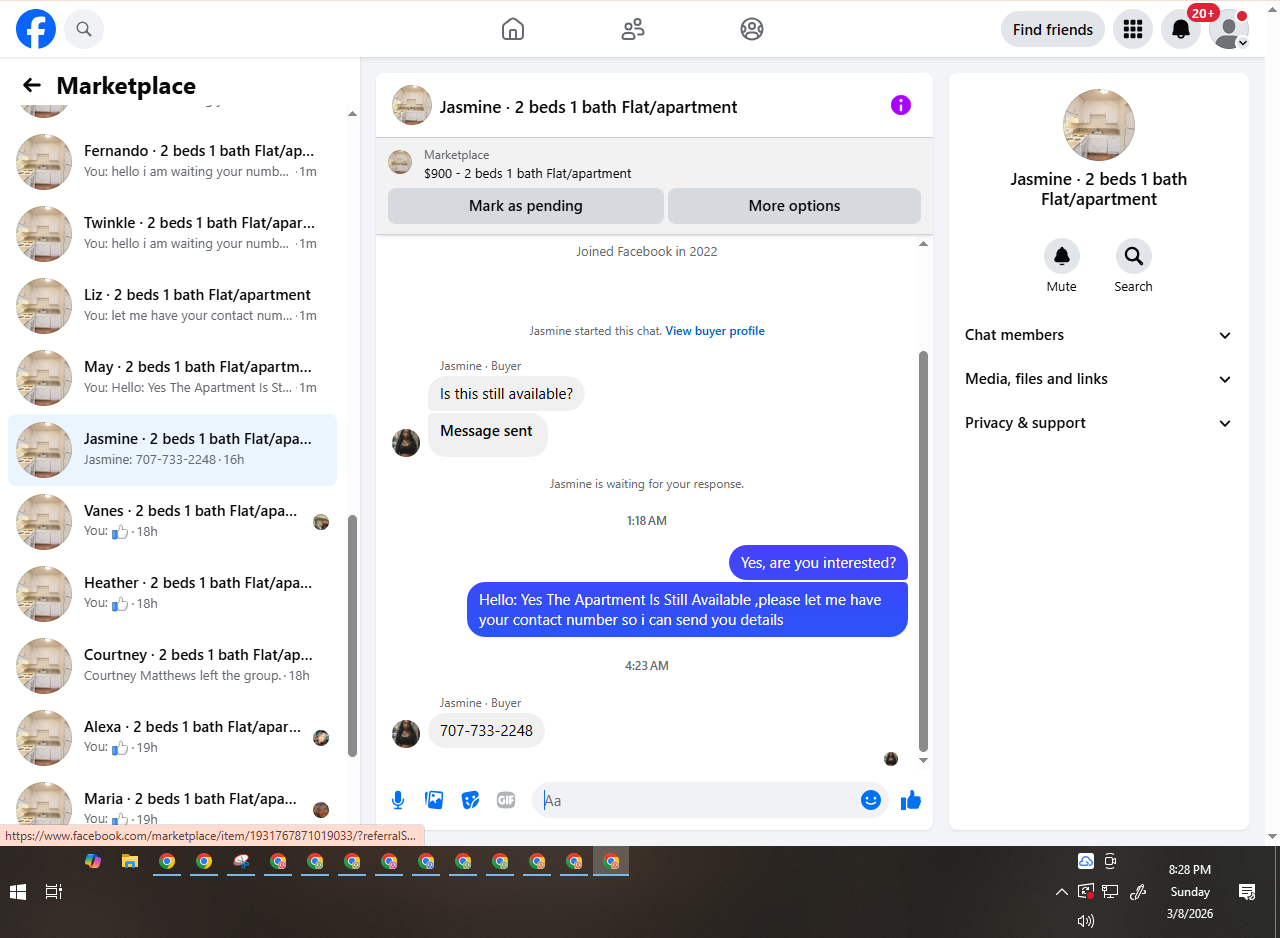Open May conversation

[172, 378]
